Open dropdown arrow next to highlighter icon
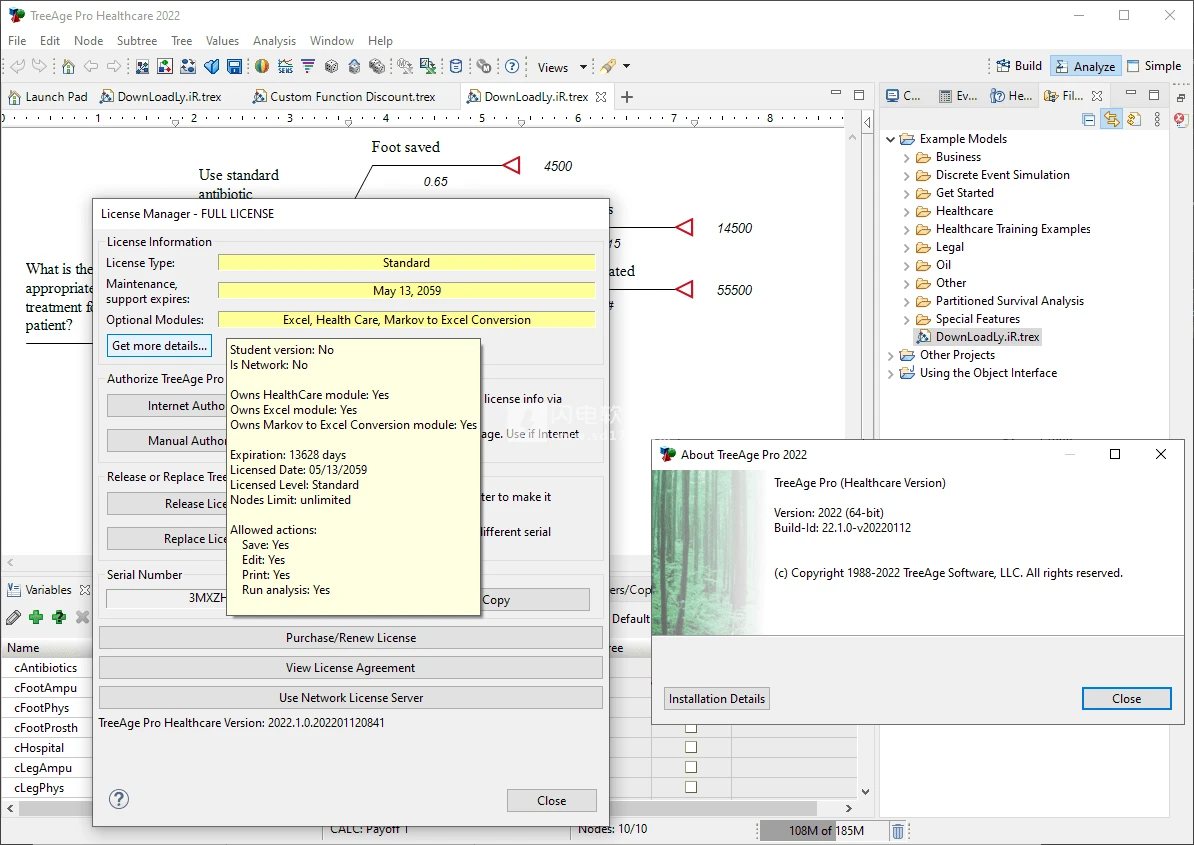 tap(627, 67)
